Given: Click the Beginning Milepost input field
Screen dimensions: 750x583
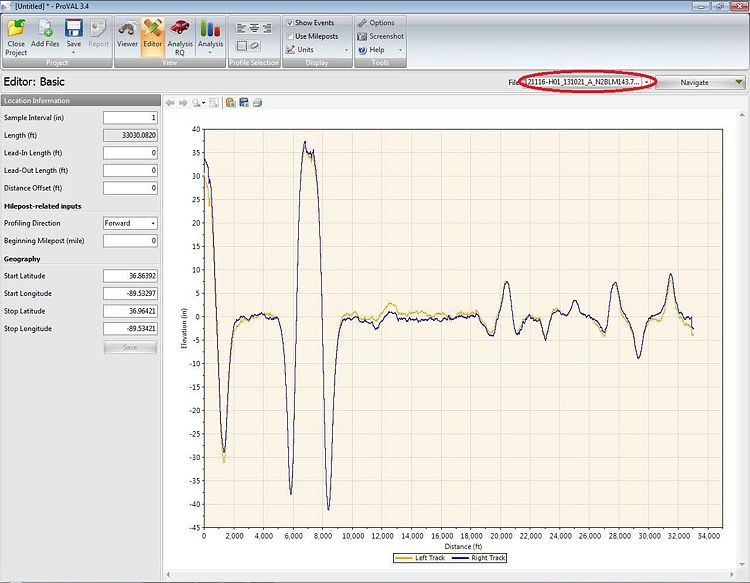Looking at the screenshot, I should click(x=130, y=241).
